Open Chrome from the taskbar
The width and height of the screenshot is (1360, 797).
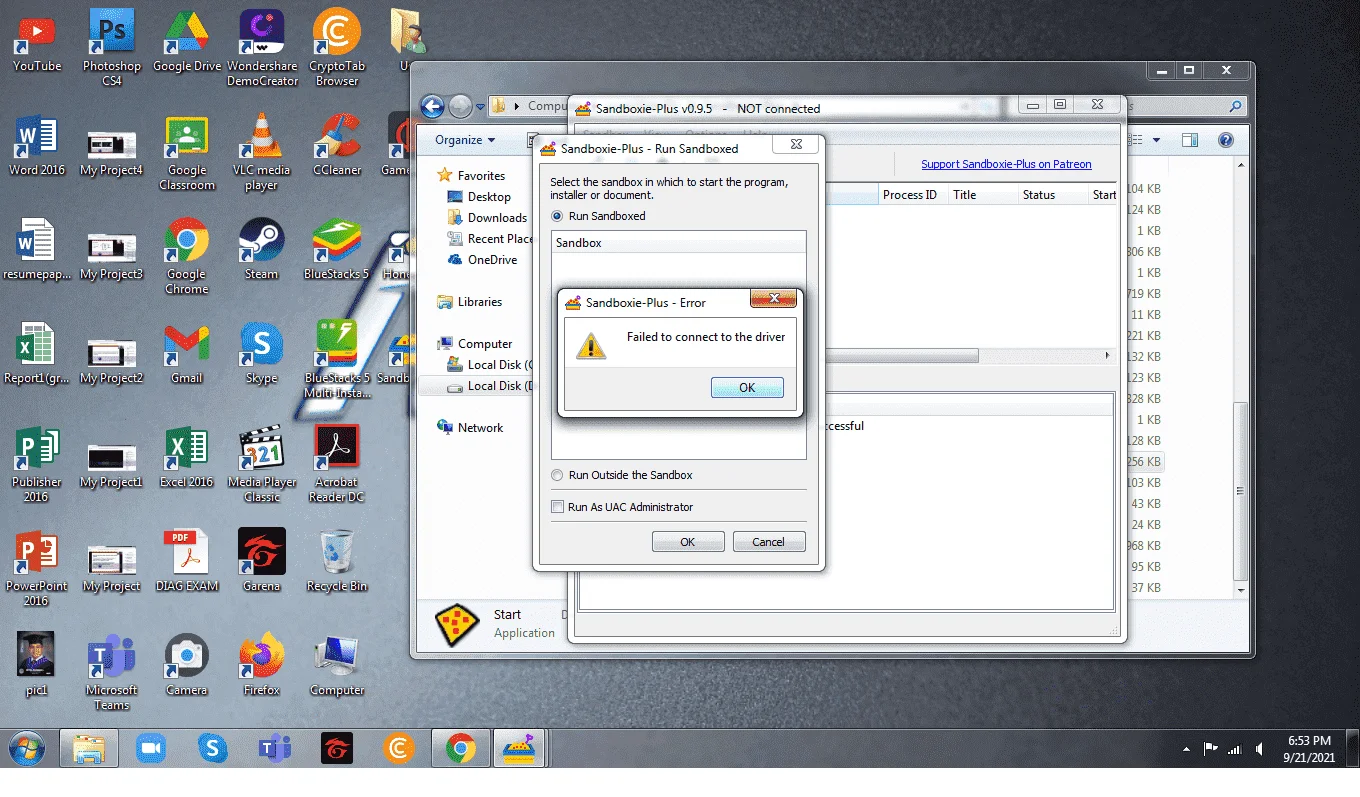coord(460,748)
